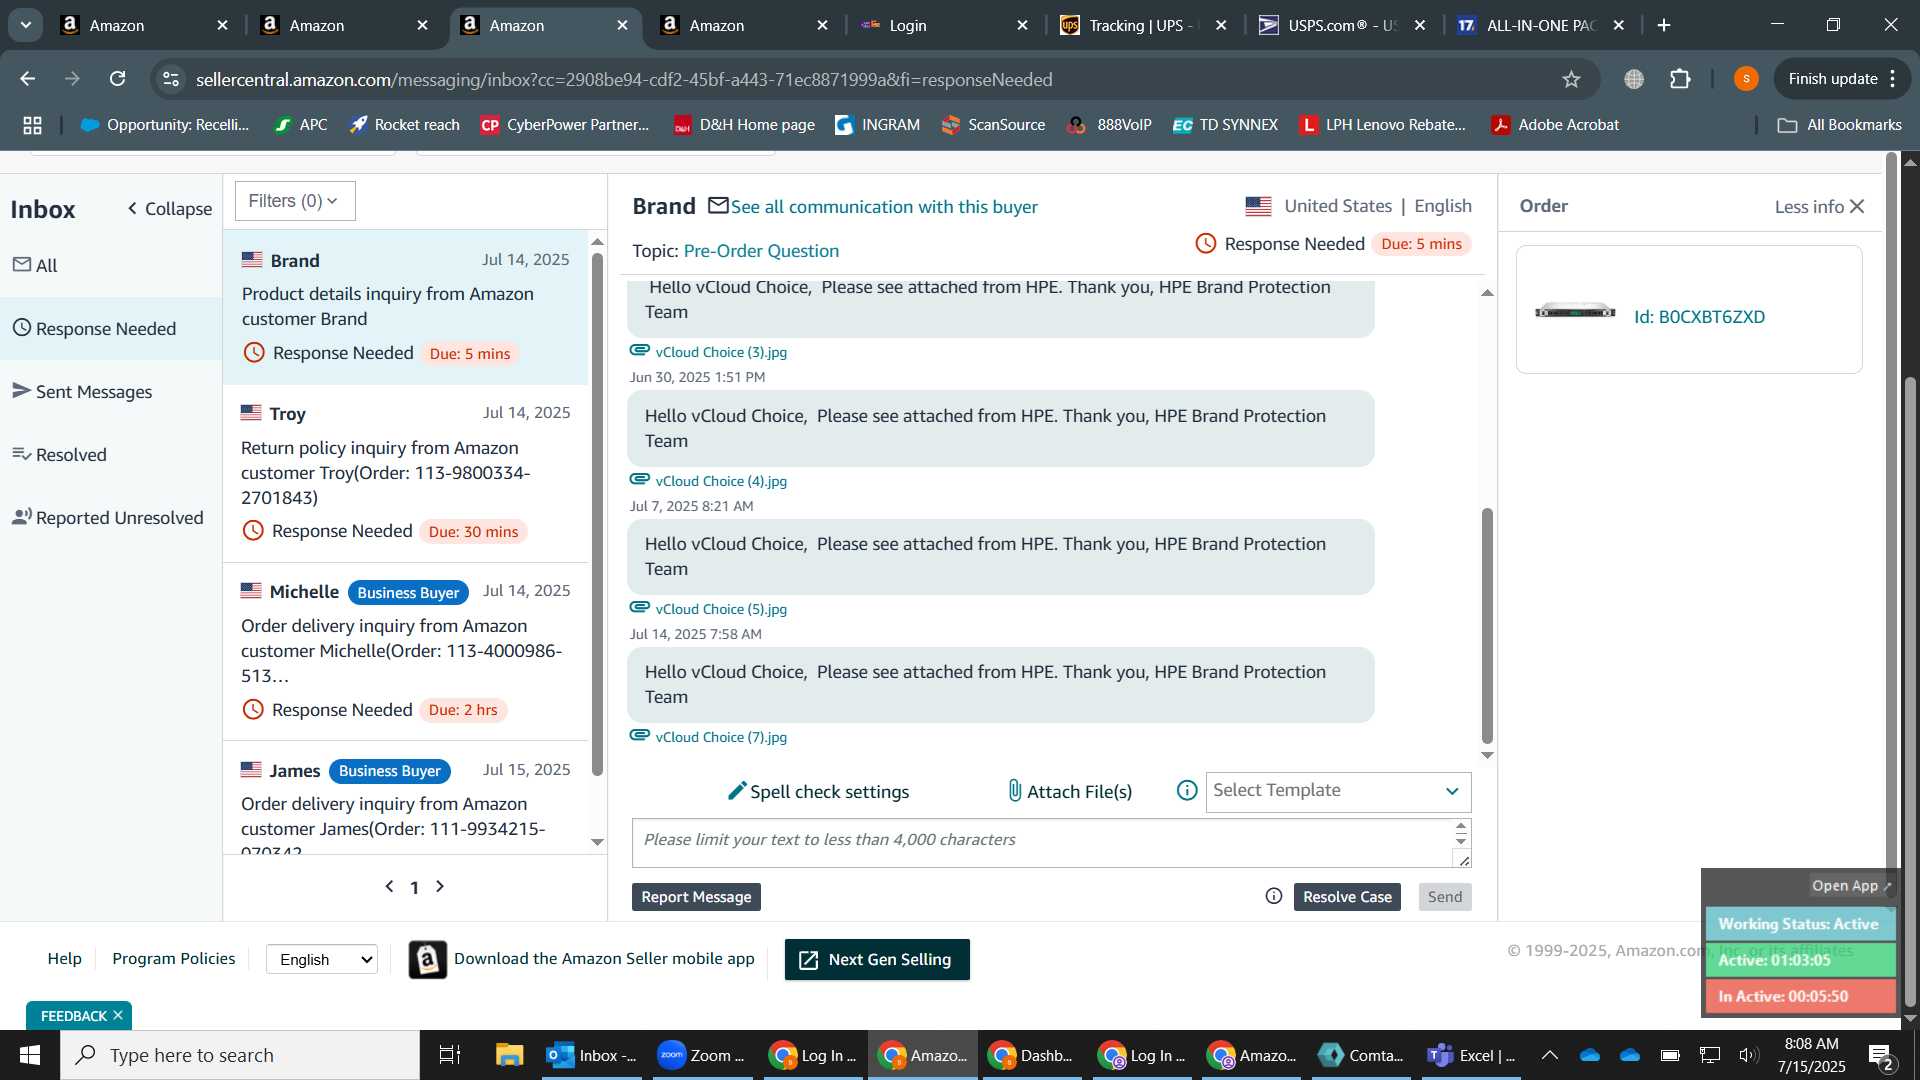Click the Report Message button

coord(696,897)
